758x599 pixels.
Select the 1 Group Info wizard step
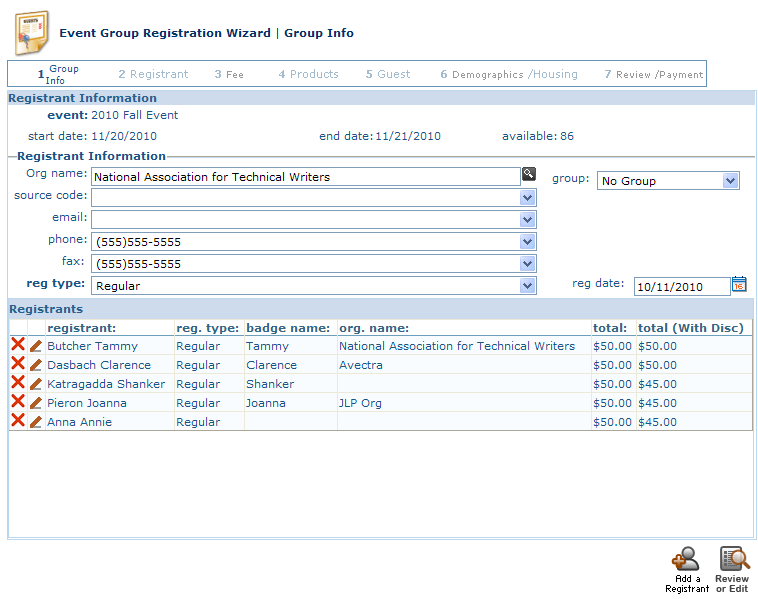58,74
